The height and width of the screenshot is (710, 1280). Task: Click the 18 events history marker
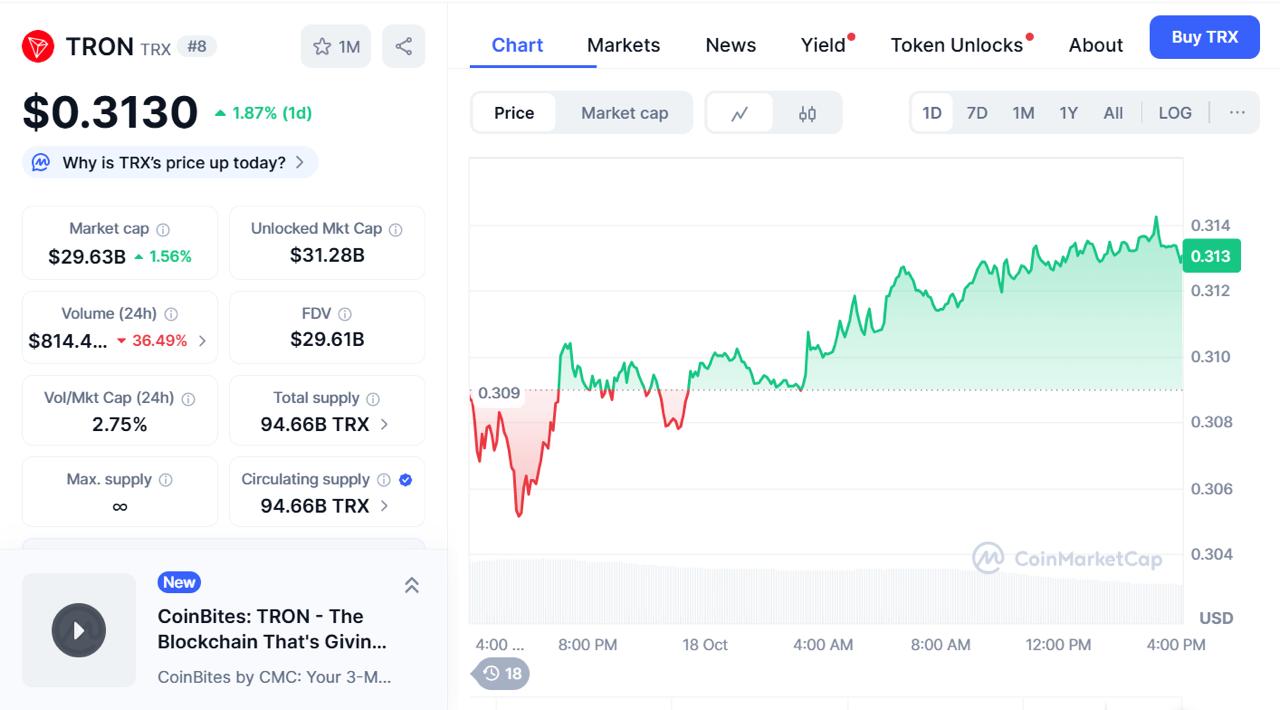(x=502, y=673)
